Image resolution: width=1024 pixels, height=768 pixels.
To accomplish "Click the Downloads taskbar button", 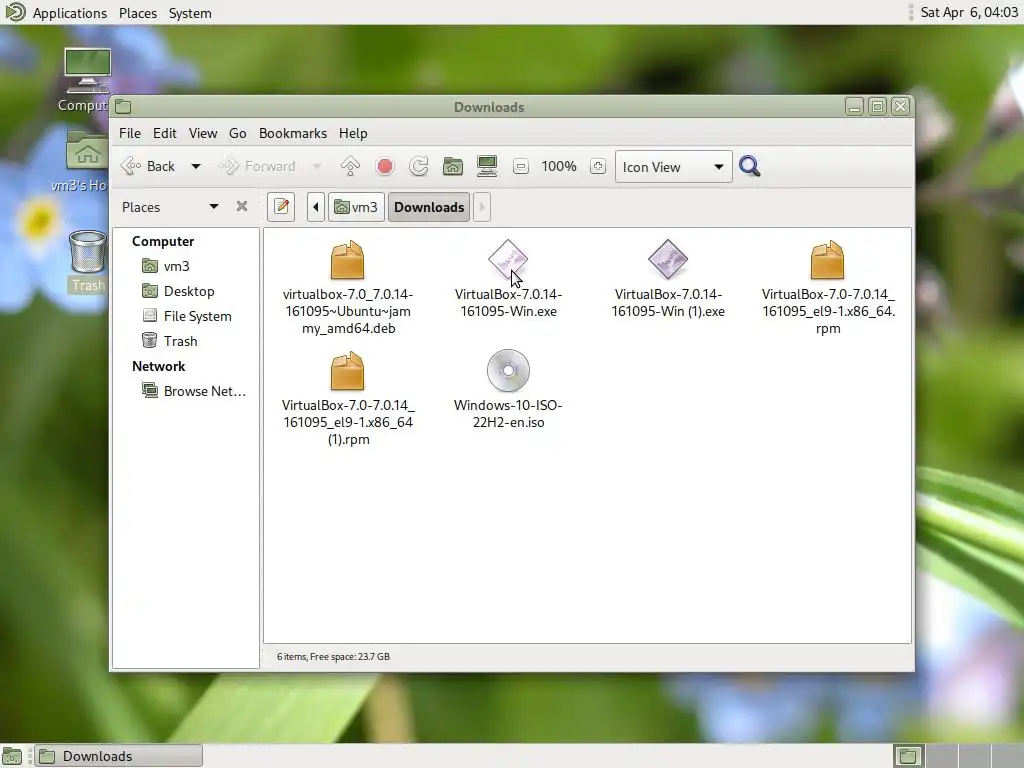I will coord(118,756).
